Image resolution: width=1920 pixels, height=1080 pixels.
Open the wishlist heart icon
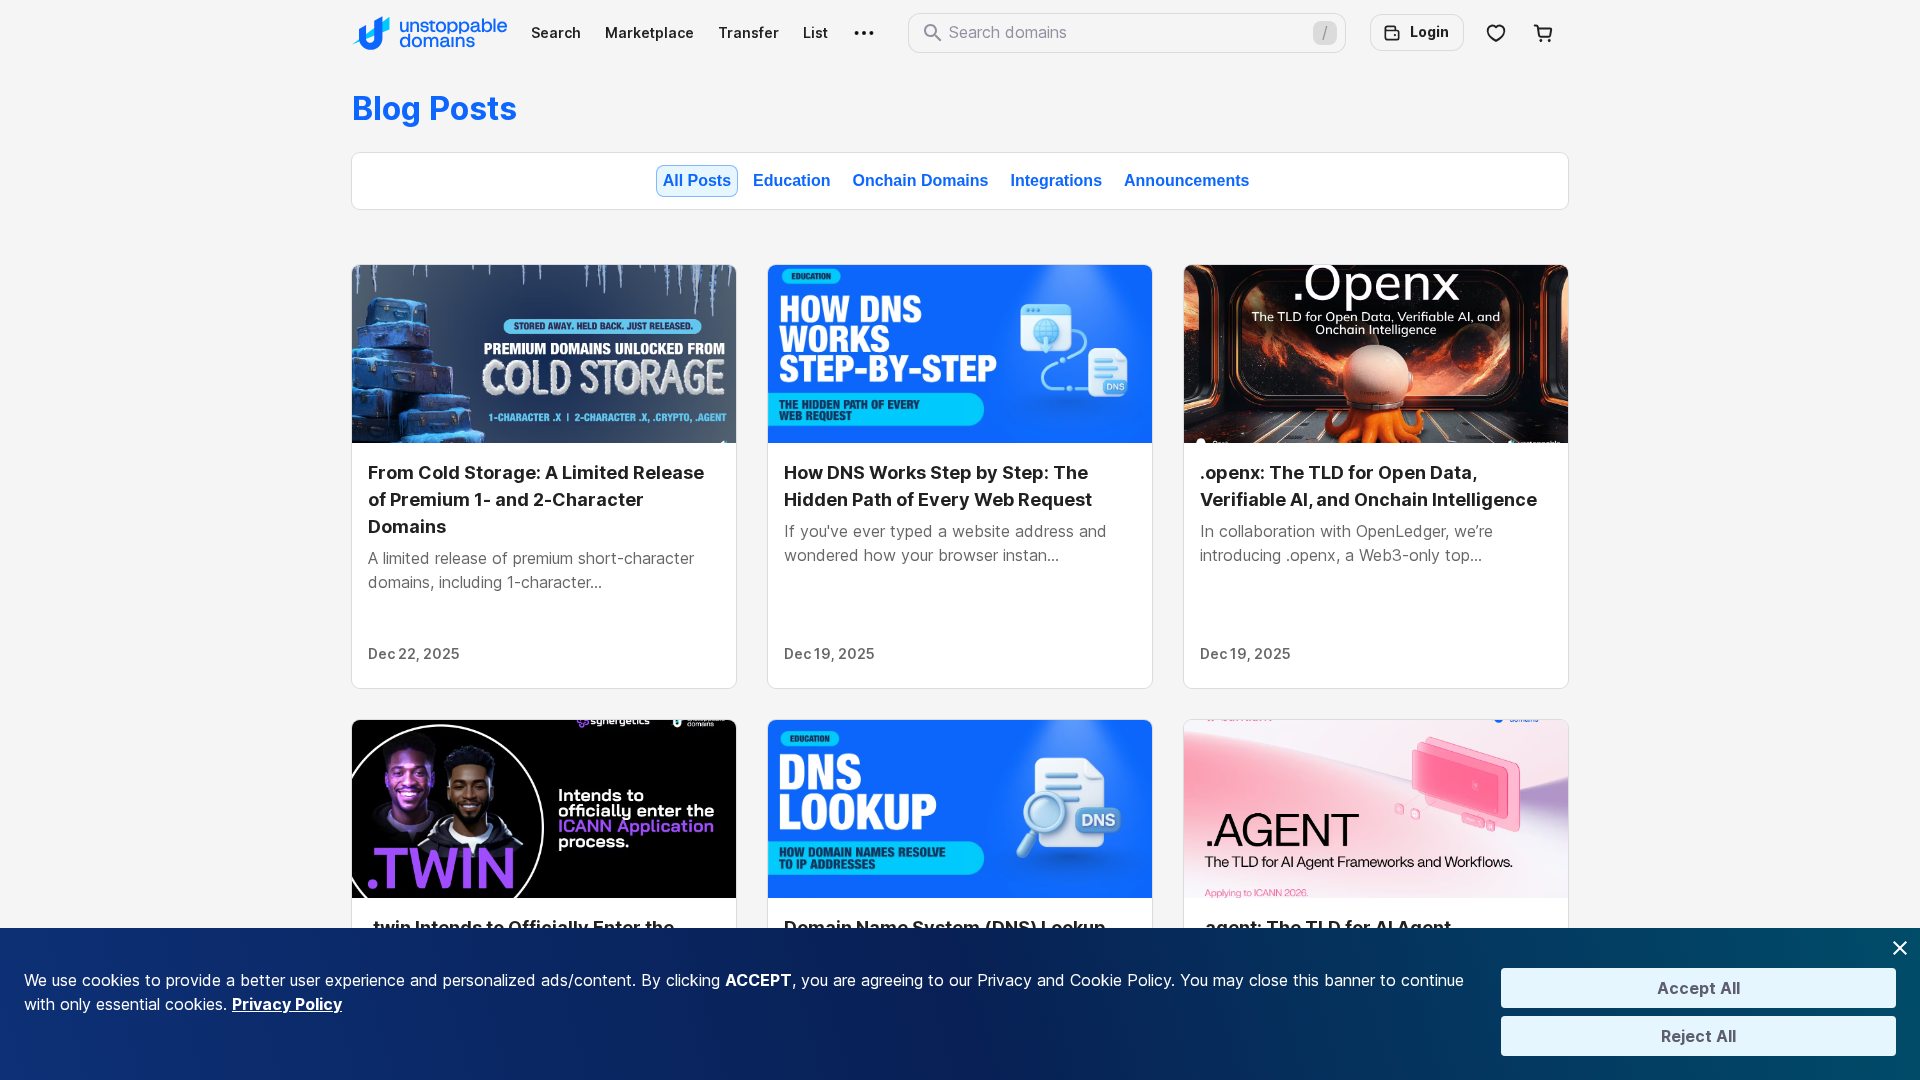1496,33
